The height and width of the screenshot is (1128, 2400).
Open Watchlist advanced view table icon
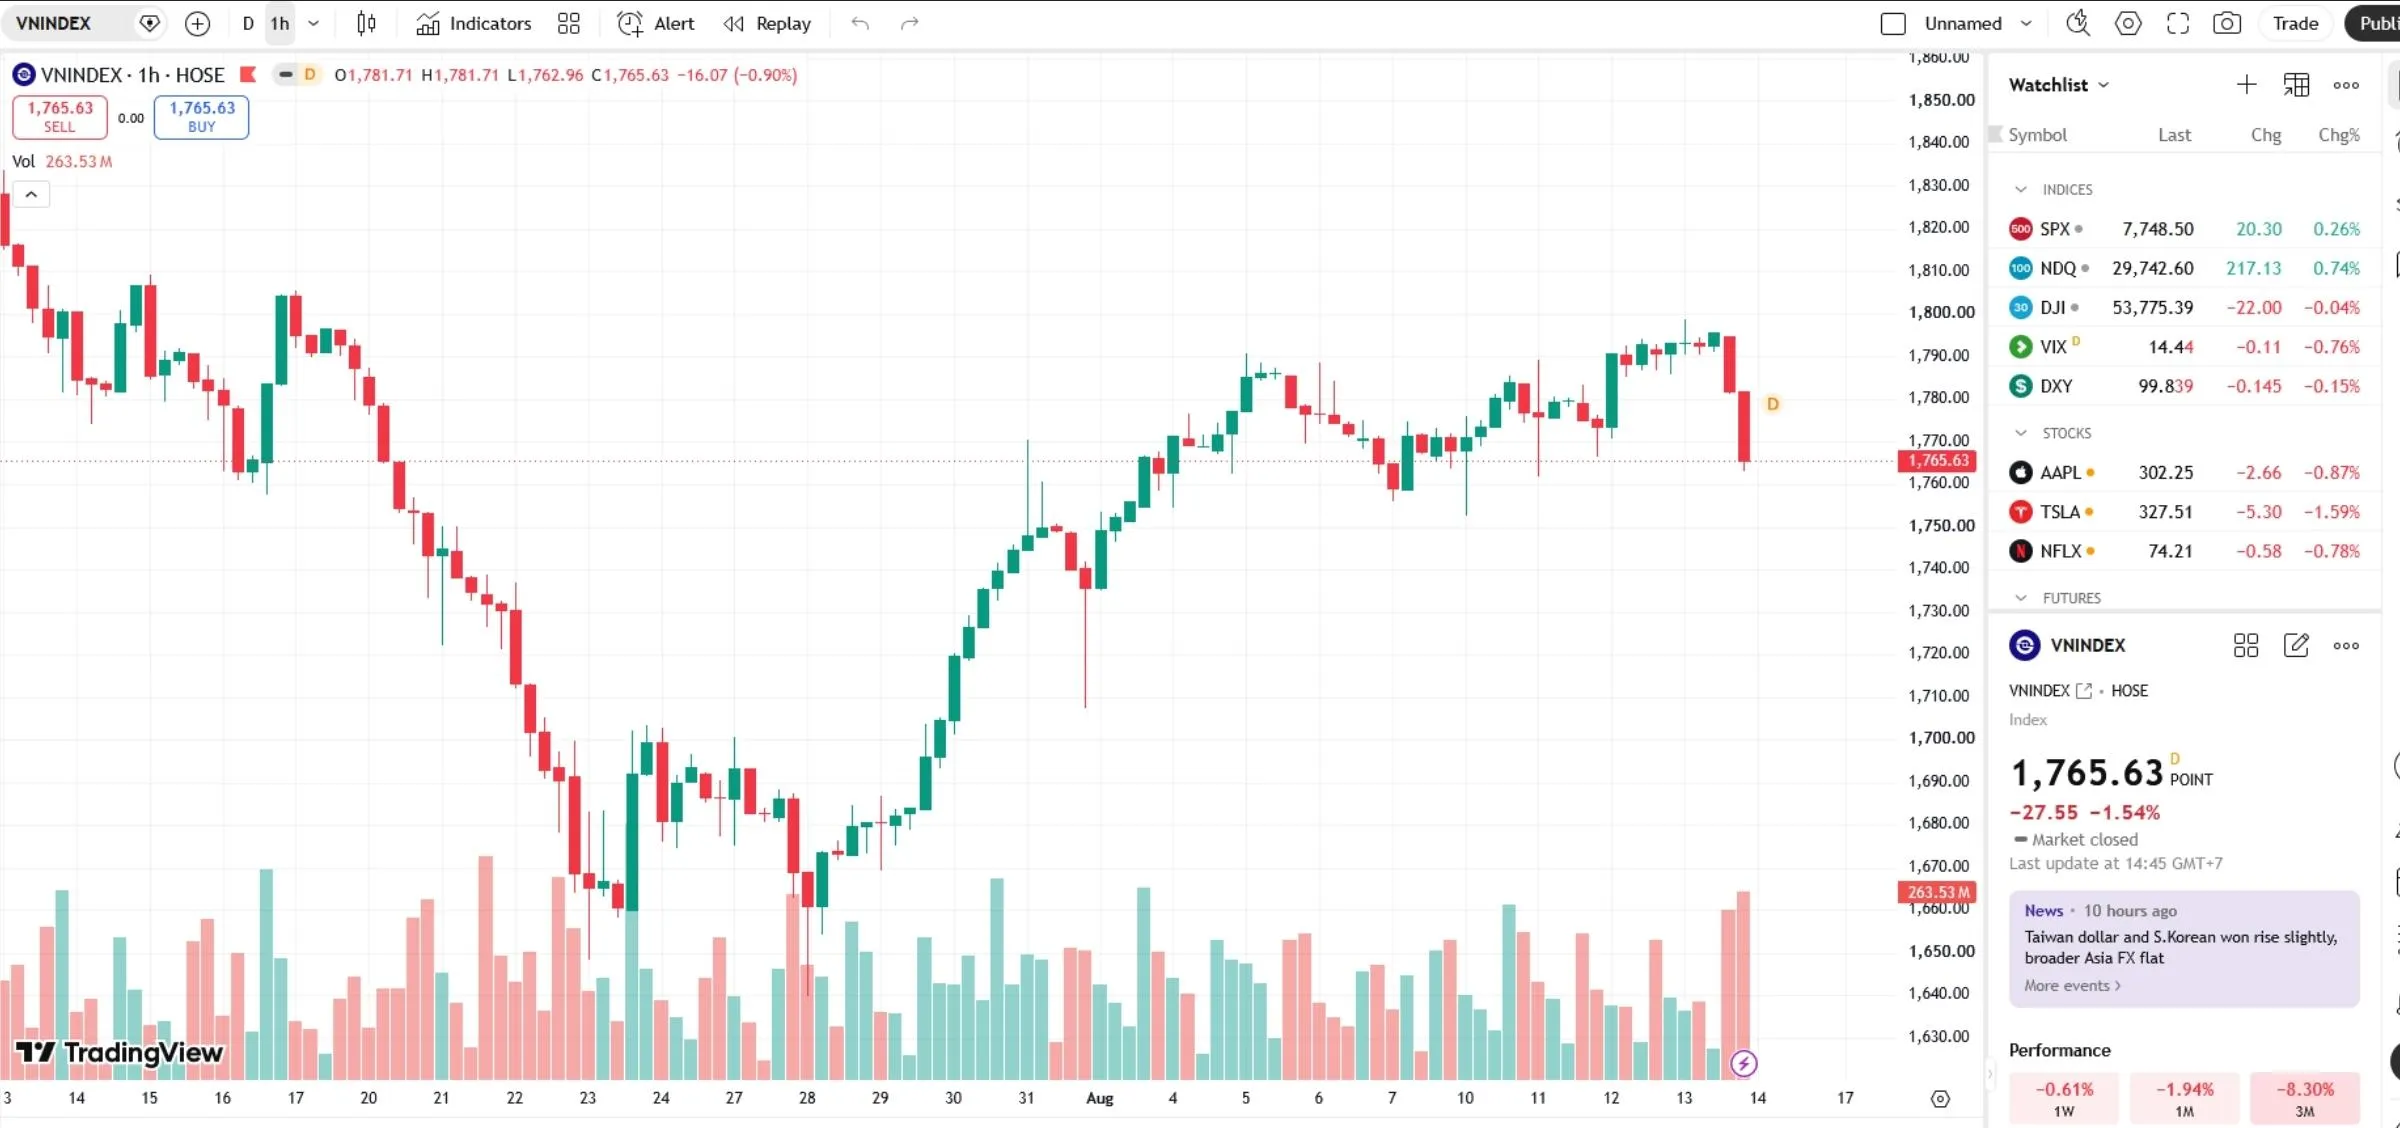coord(2296,84)
